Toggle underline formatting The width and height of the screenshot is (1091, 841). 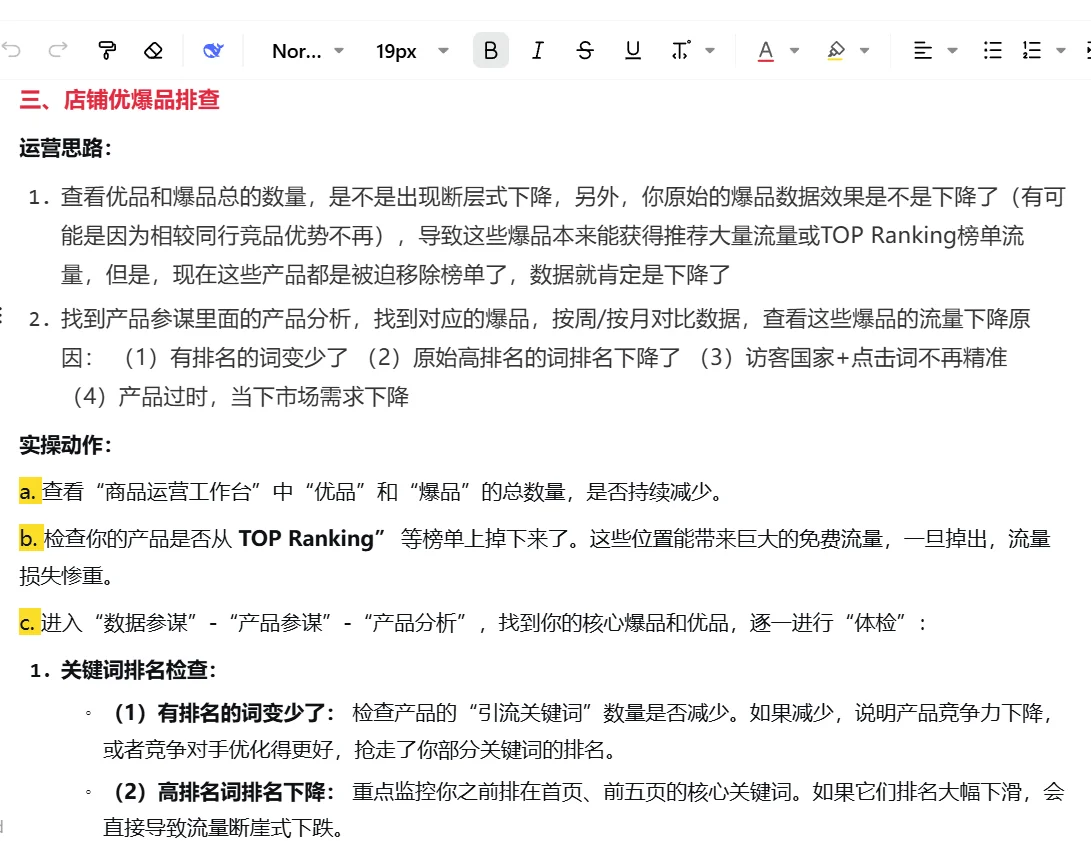pos(632,50)
